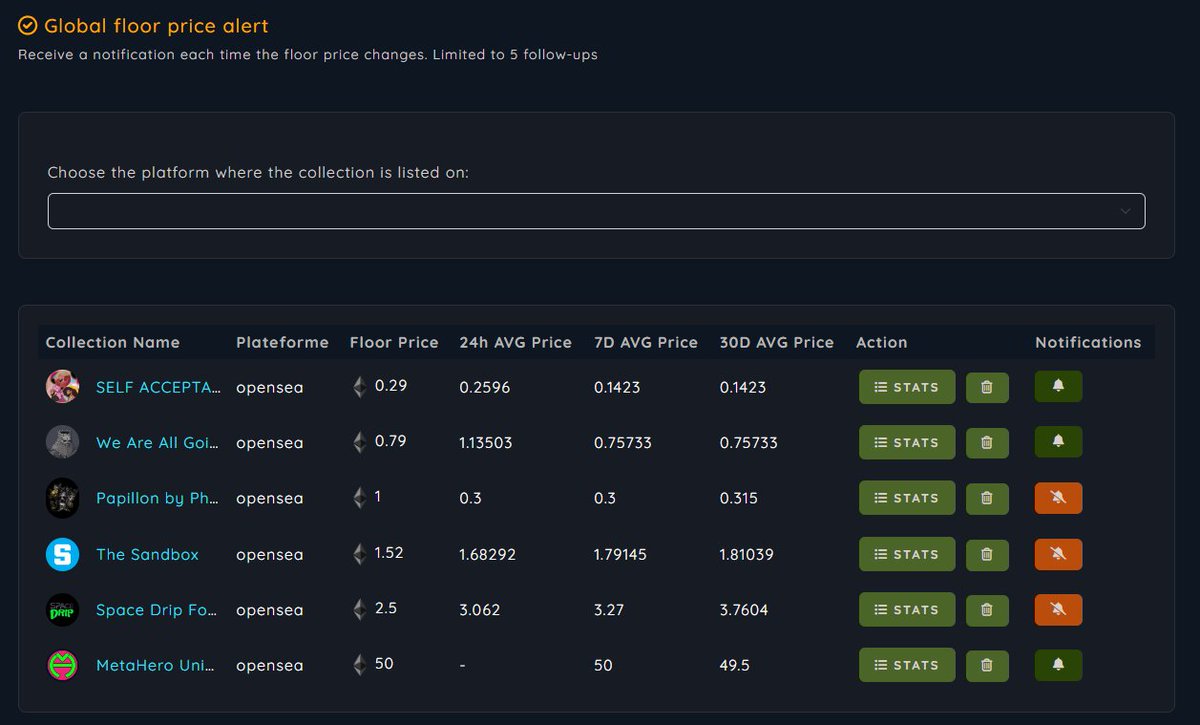The image size is (1200, 725).
Task: Enable muted notifications for The Sandbox
Action: pyautogui.click(x=1059, y=554)
